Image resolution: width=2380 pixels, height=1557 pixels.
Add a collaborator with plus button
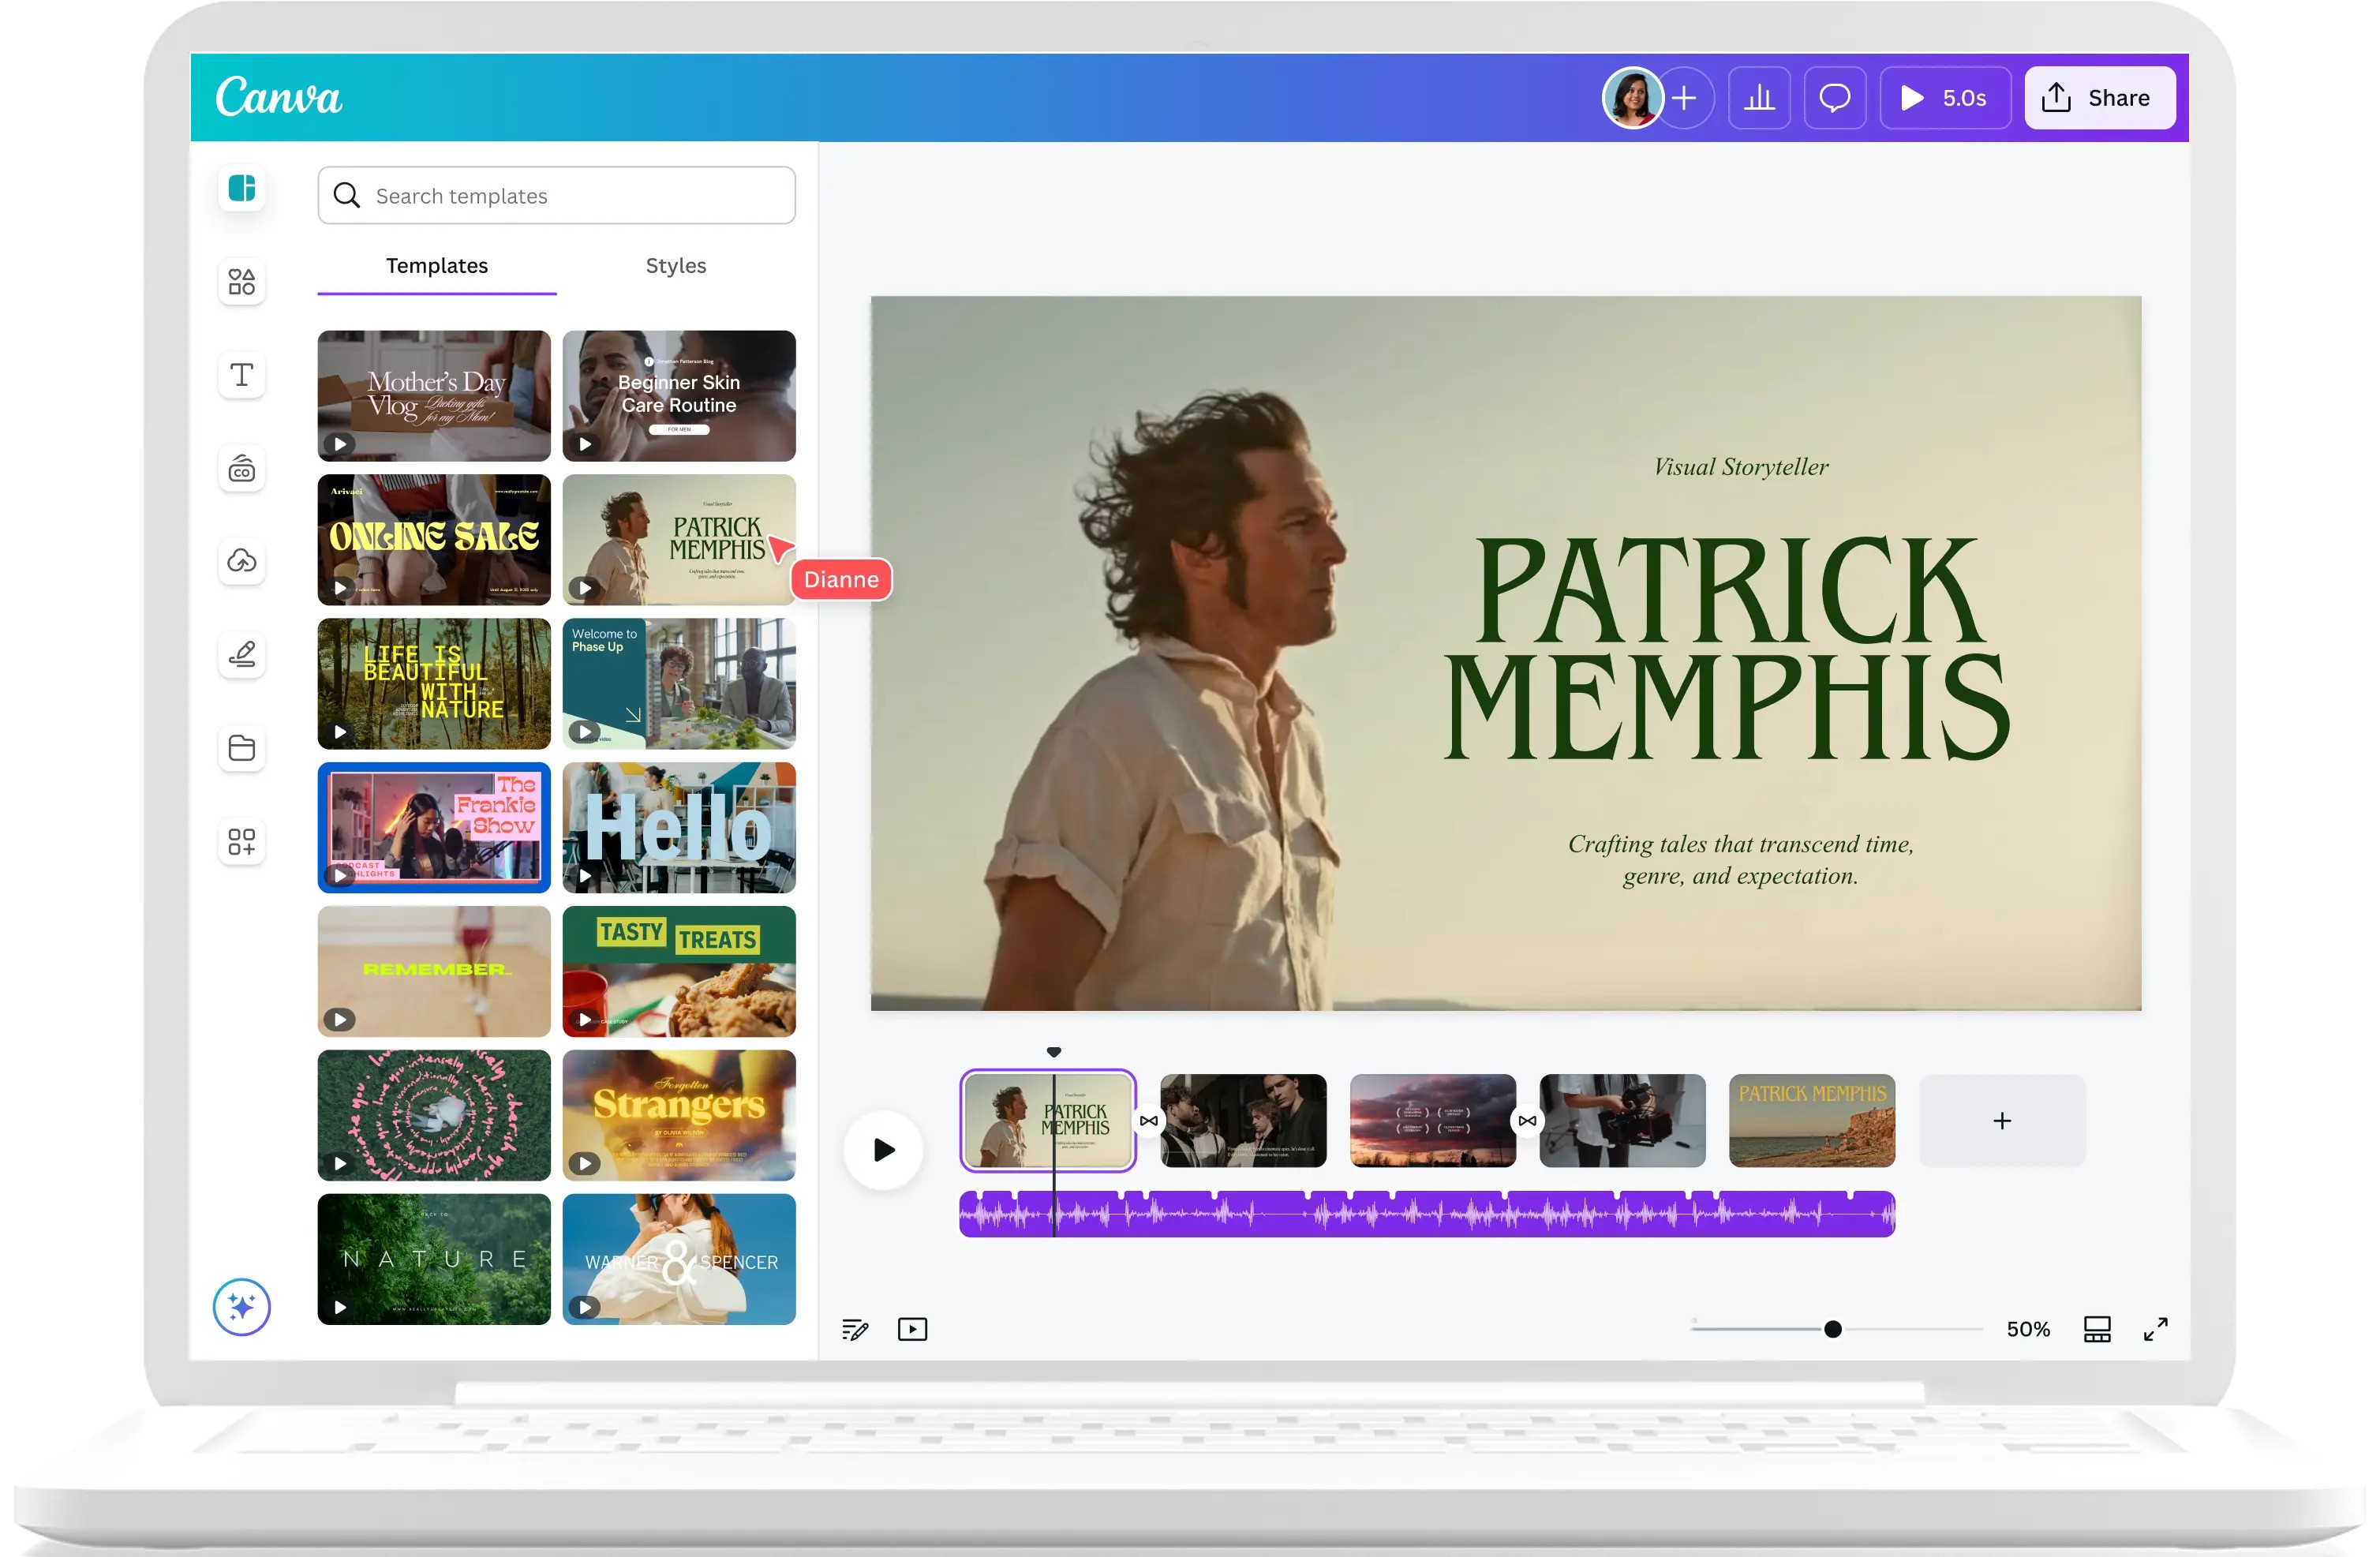point(1684,98)
